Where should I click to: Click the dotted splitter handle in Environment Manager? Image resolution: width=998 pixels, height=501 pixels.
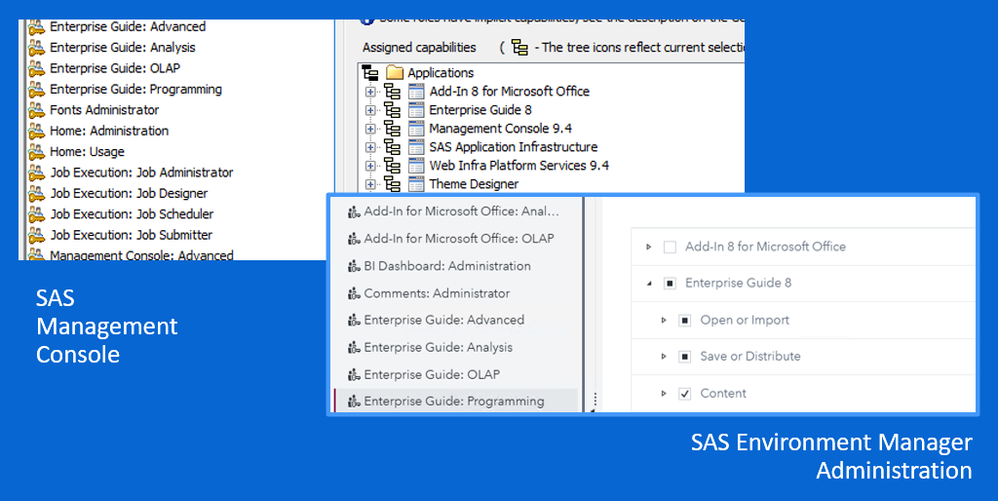click(x=595, y=399)
